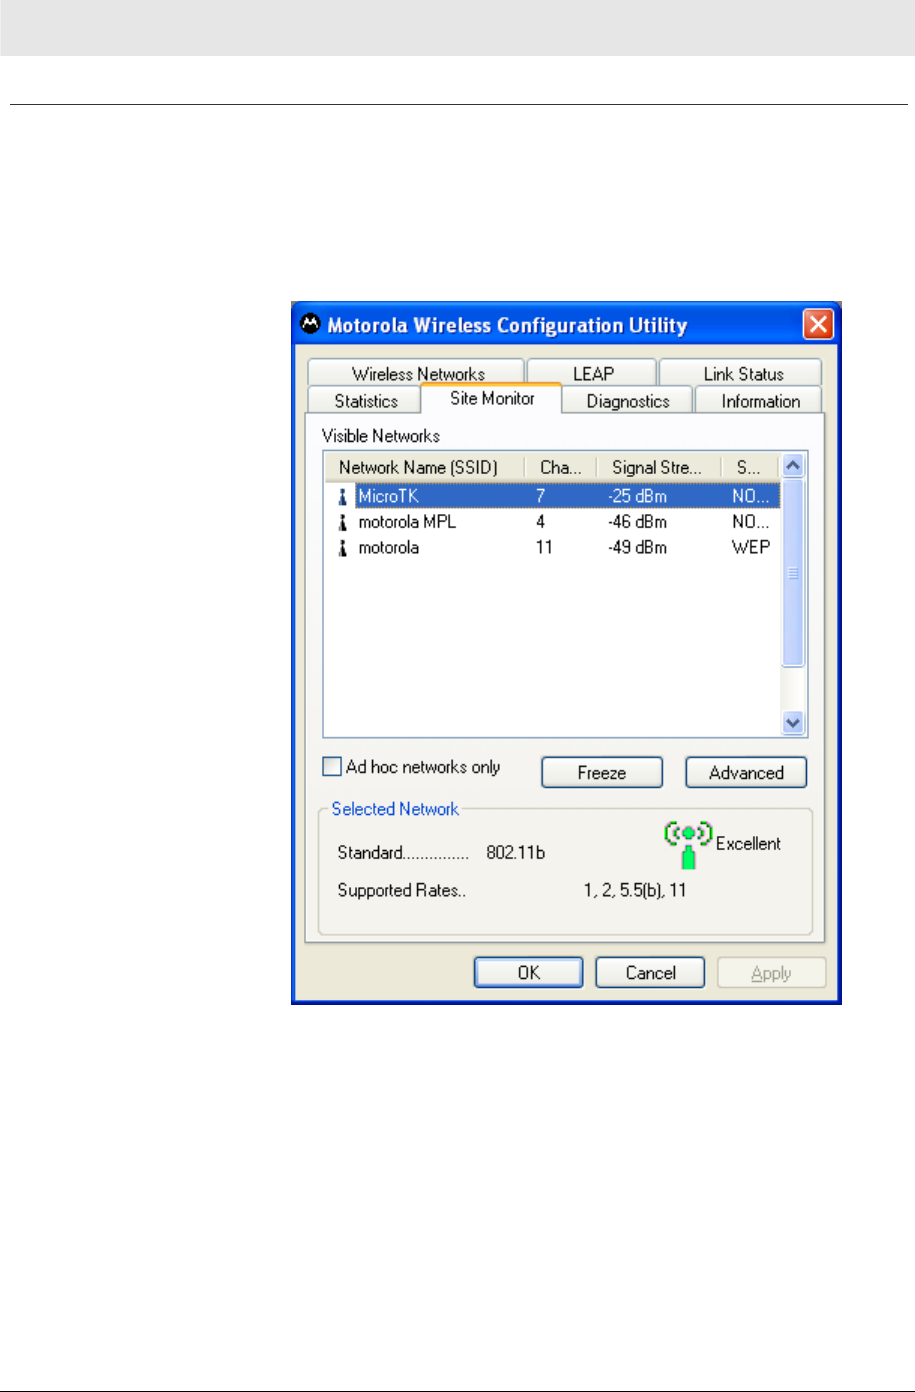This screenshot has width=915, height=1392.
Task: Select the motorola network on channel 11
Action: pyautogui.click(x=552, y=548)
